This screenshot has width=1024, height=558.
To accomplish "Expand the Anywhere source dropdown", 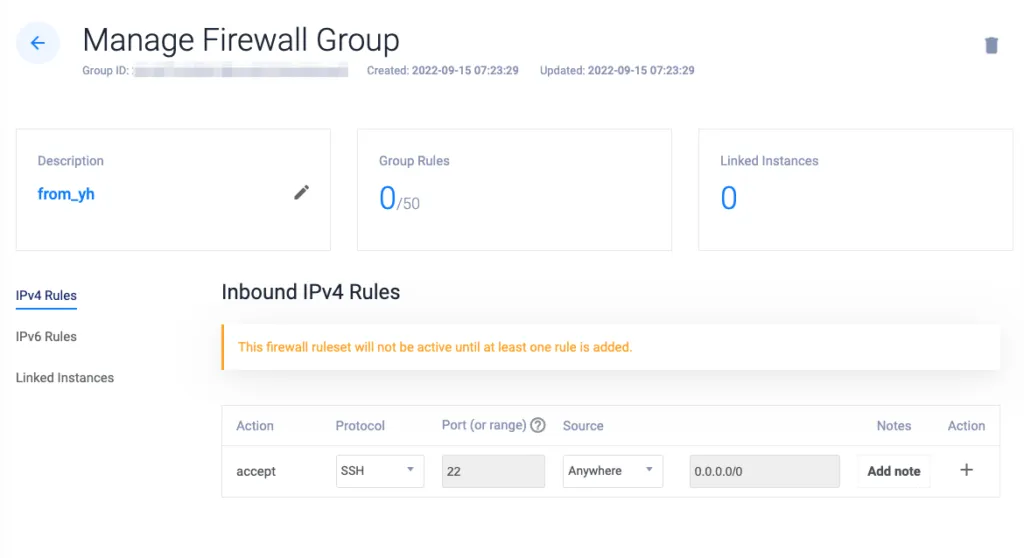I will coord(613,471).
